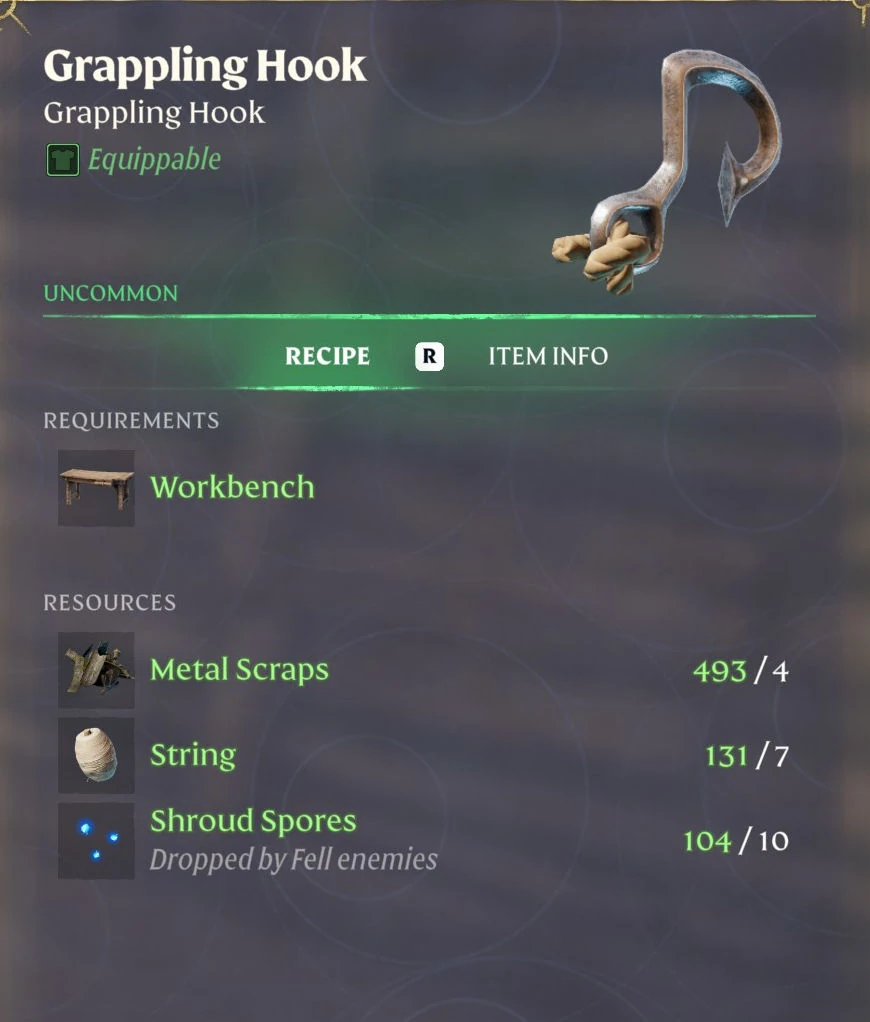Click the String resource name

(x=193, y=755)
